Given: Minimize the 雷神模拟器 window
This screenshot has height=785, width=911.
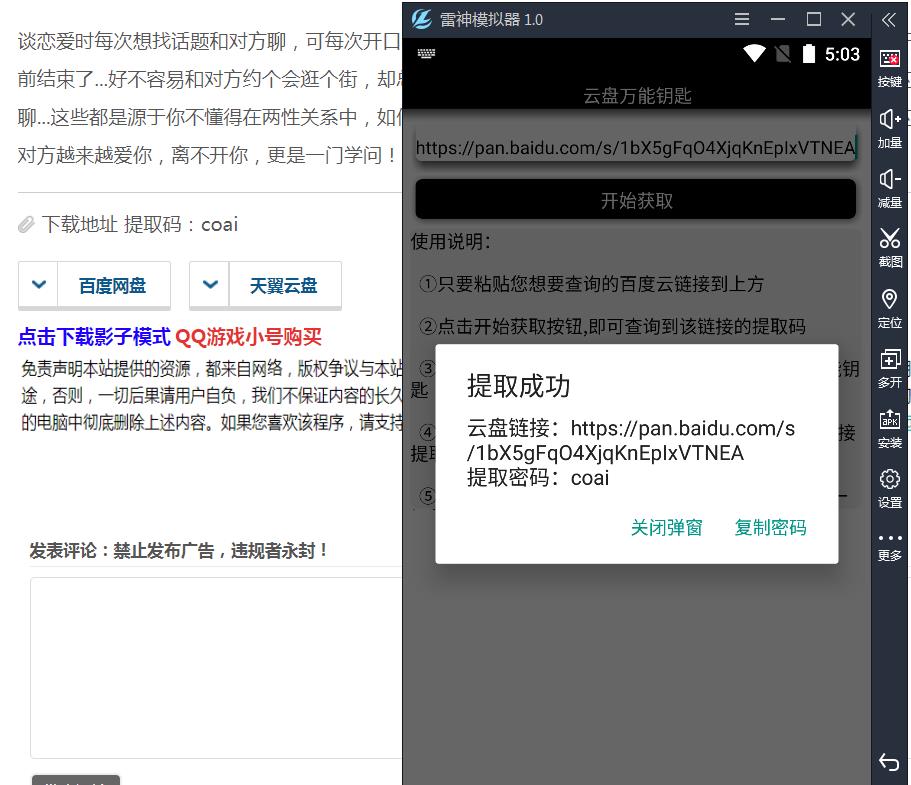Looking at the screenshot, I should (x=777, y=19).
